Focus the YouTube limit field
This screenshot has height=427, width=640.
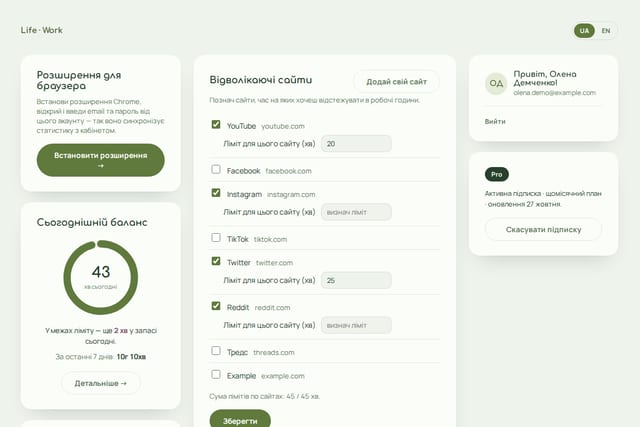click(x=356, y=144)
